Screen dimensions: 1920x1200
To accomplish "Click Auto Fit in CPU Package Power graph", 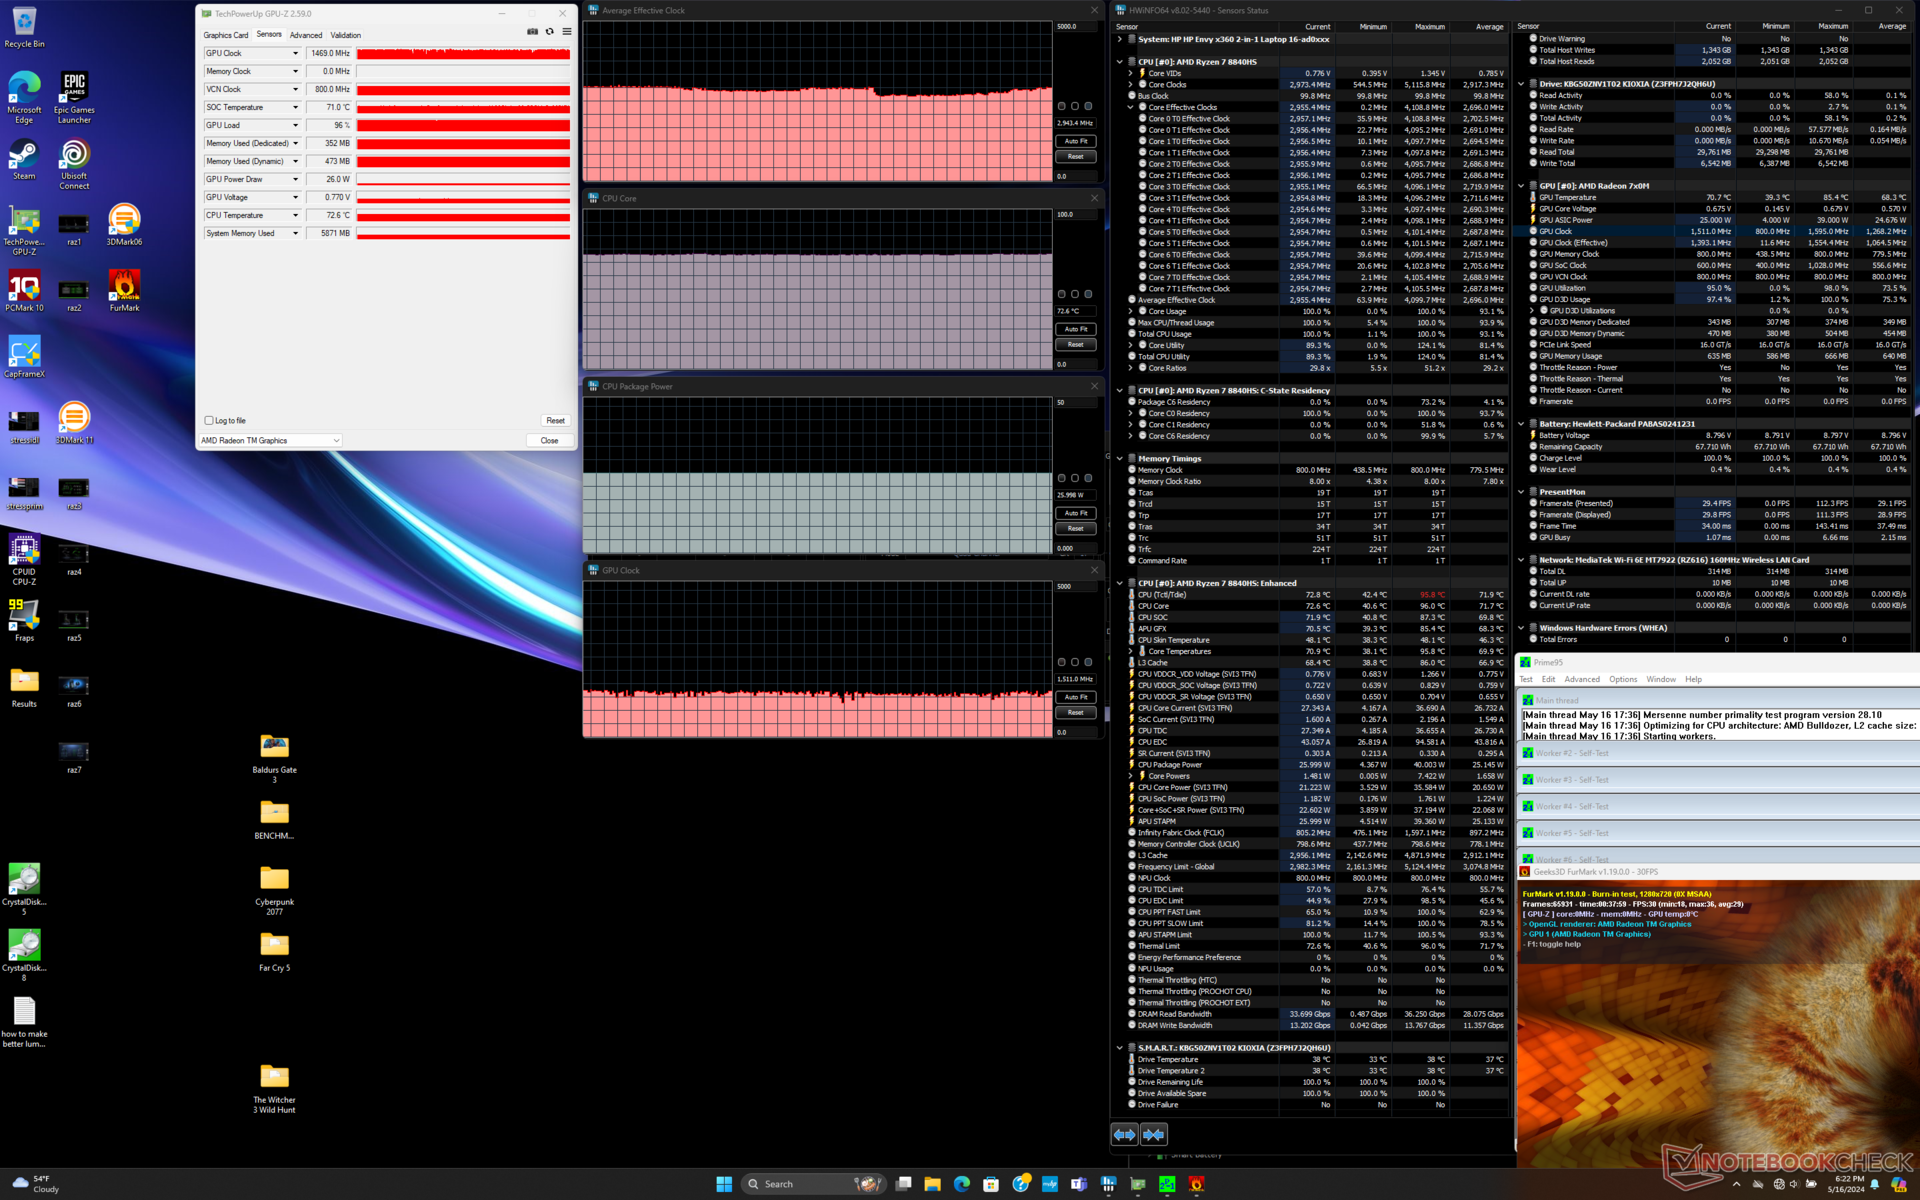I will coord(1075,513).
